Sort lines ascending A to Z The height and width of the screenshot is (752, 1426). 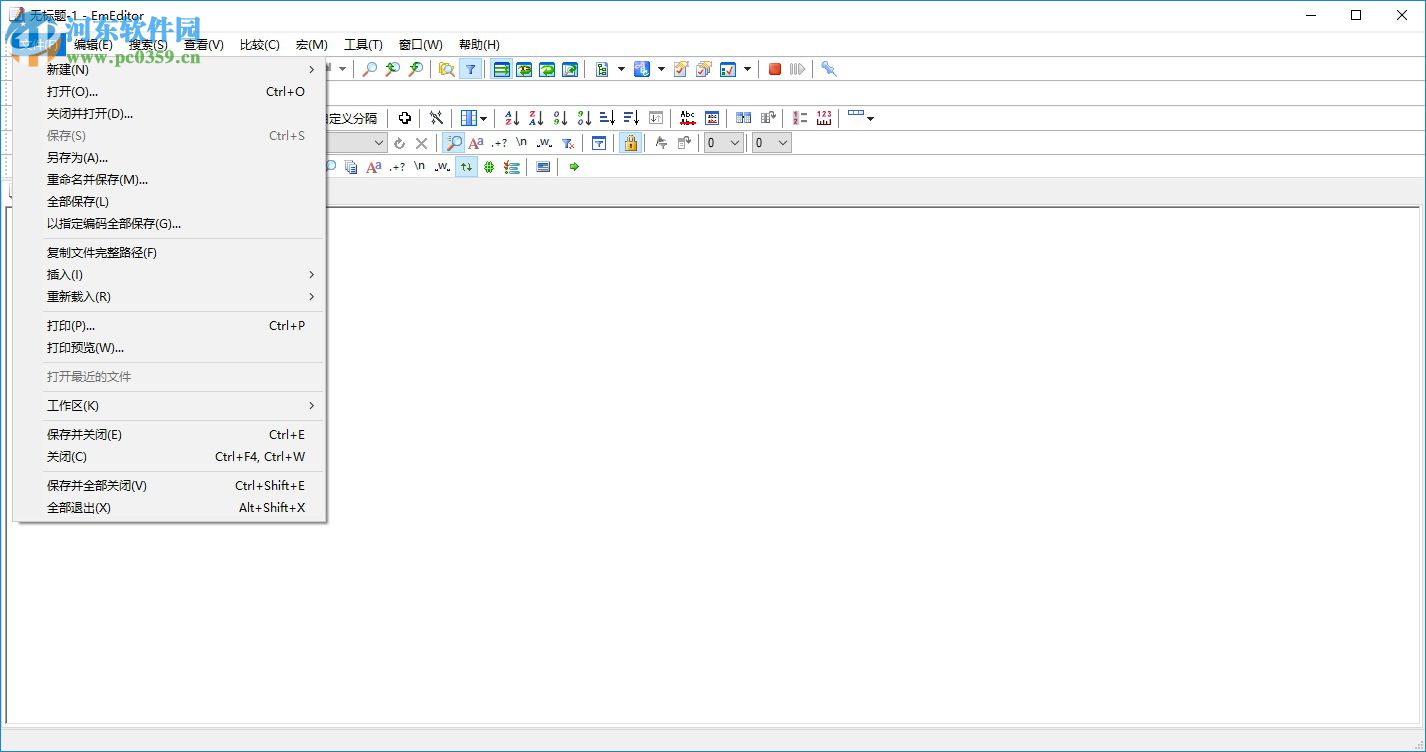tap(511, 117)
